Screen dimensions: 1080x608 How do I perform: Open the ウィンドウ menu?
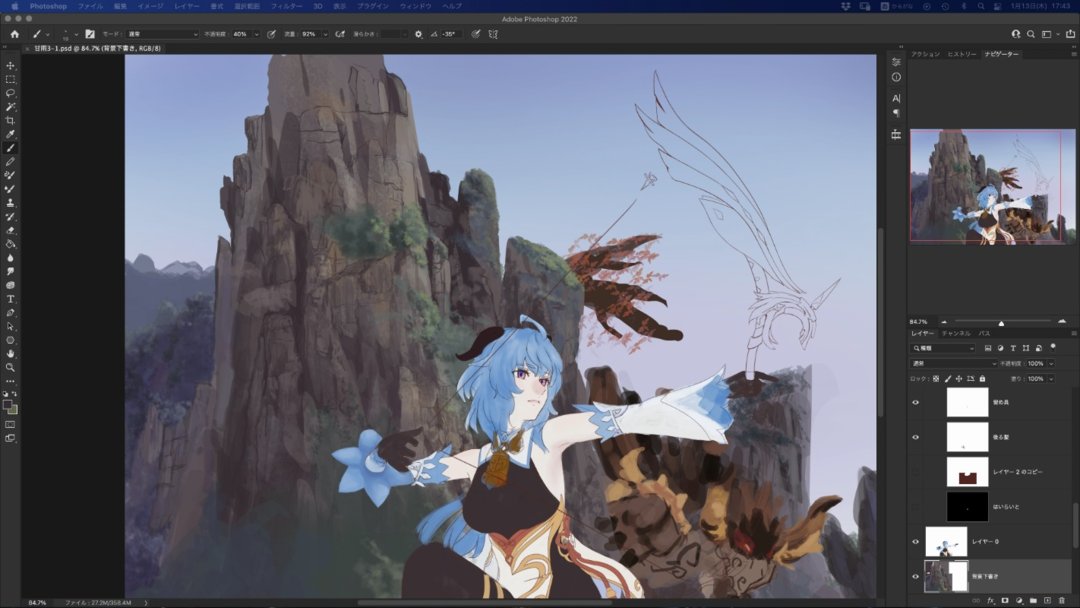coord(415,6)
